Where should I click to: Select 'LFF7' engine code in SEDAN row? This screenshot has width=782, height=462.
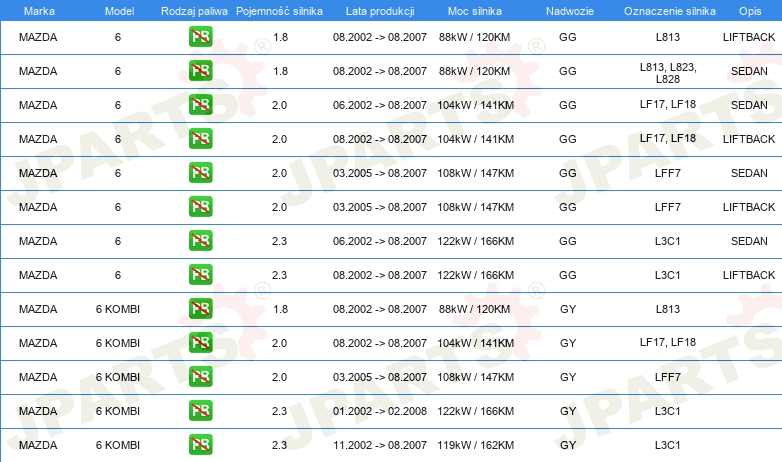pos(668,173)
